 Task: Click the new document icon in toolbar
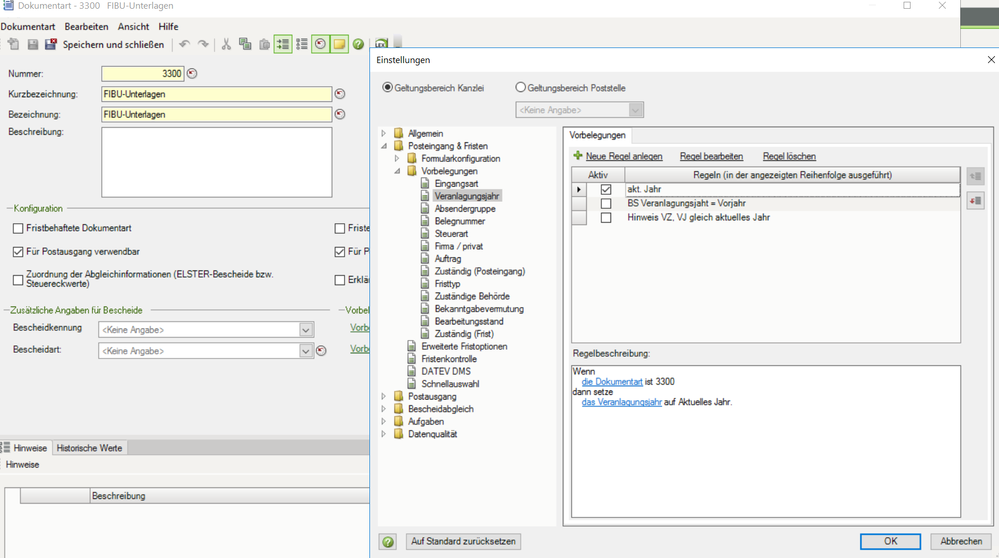pos(13,44)
